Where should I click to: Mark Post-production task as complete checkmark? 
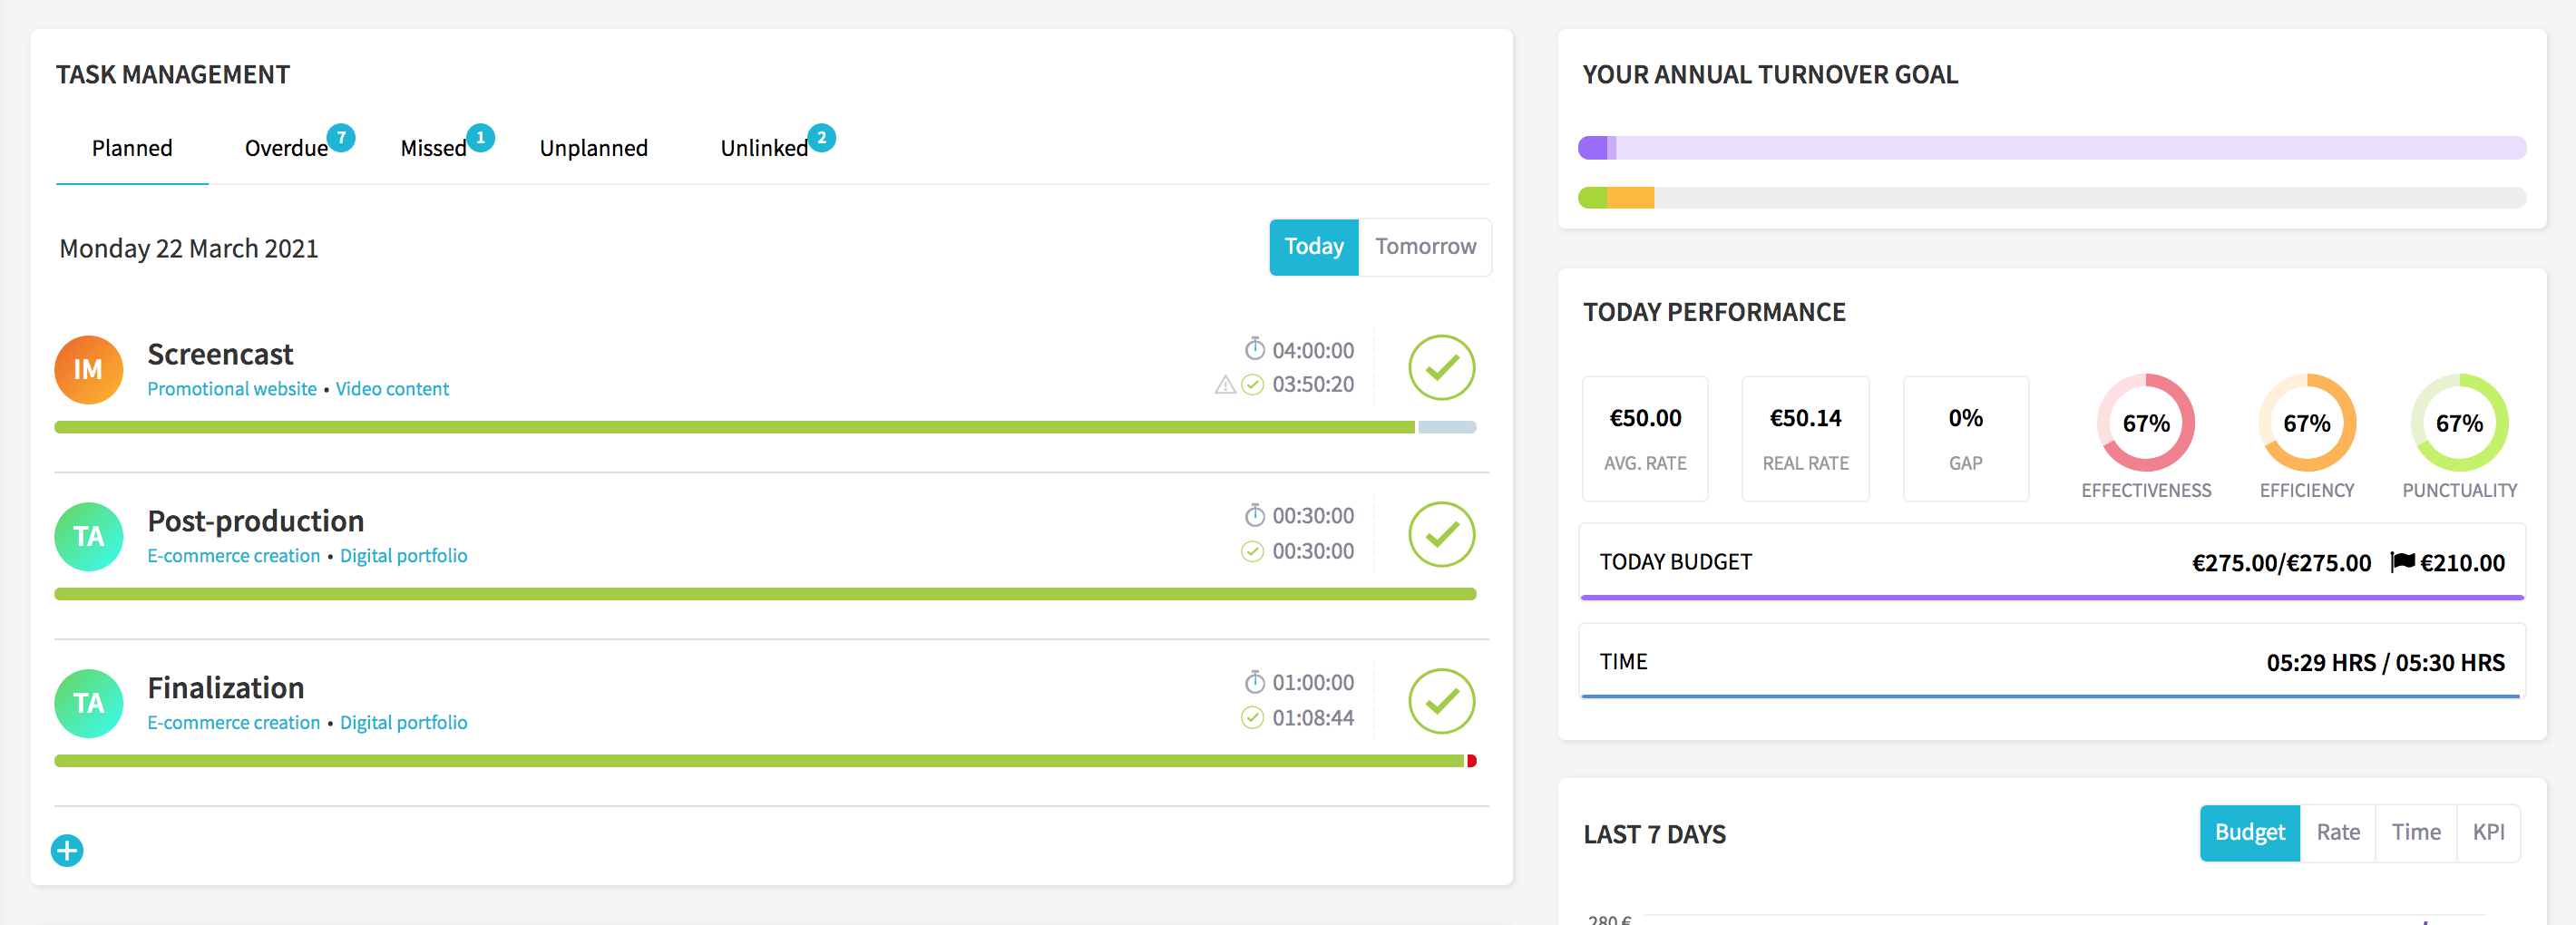pyautogui.click(x=1441, y=535)
